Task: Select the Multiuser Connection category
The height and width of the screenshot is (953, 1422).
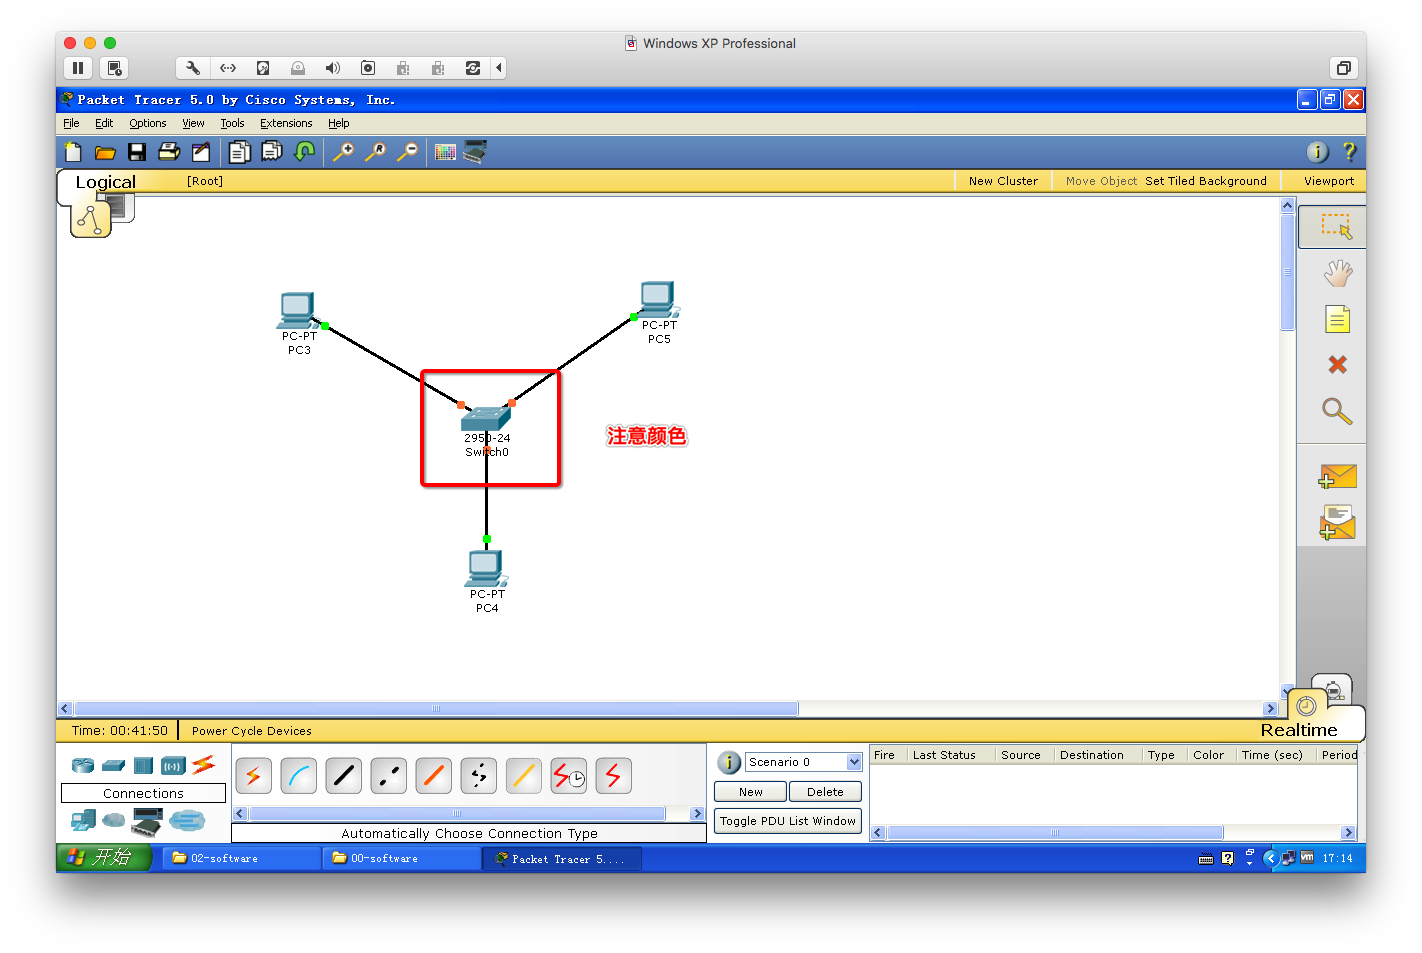Action: tap(187, 821)
